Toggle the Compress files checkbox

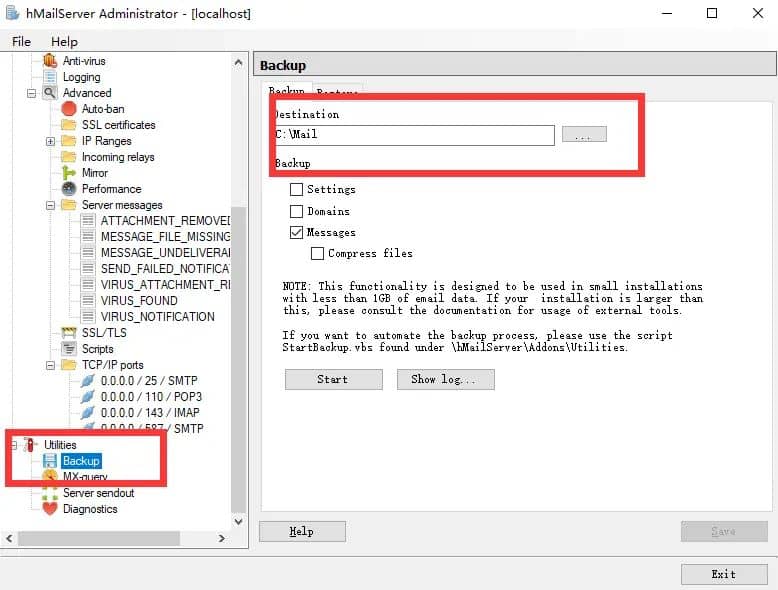pyautogui.click(x=317, y=253)
